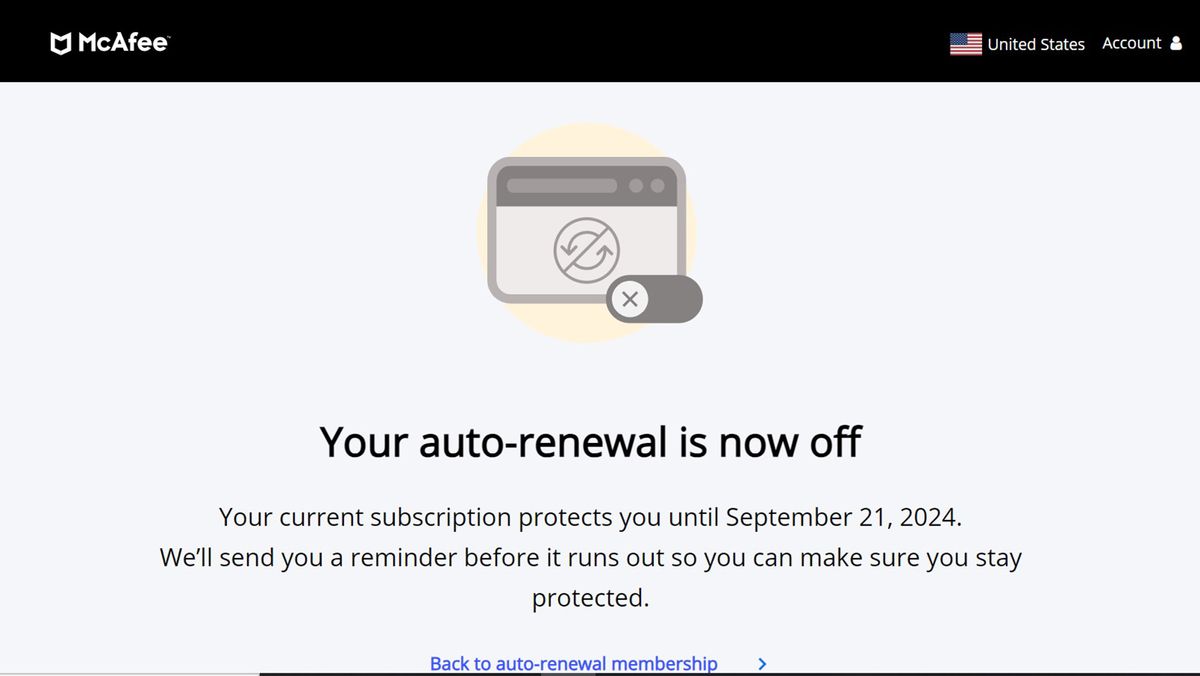Navigate back via the auto-renewal membership link

[573, 663]
